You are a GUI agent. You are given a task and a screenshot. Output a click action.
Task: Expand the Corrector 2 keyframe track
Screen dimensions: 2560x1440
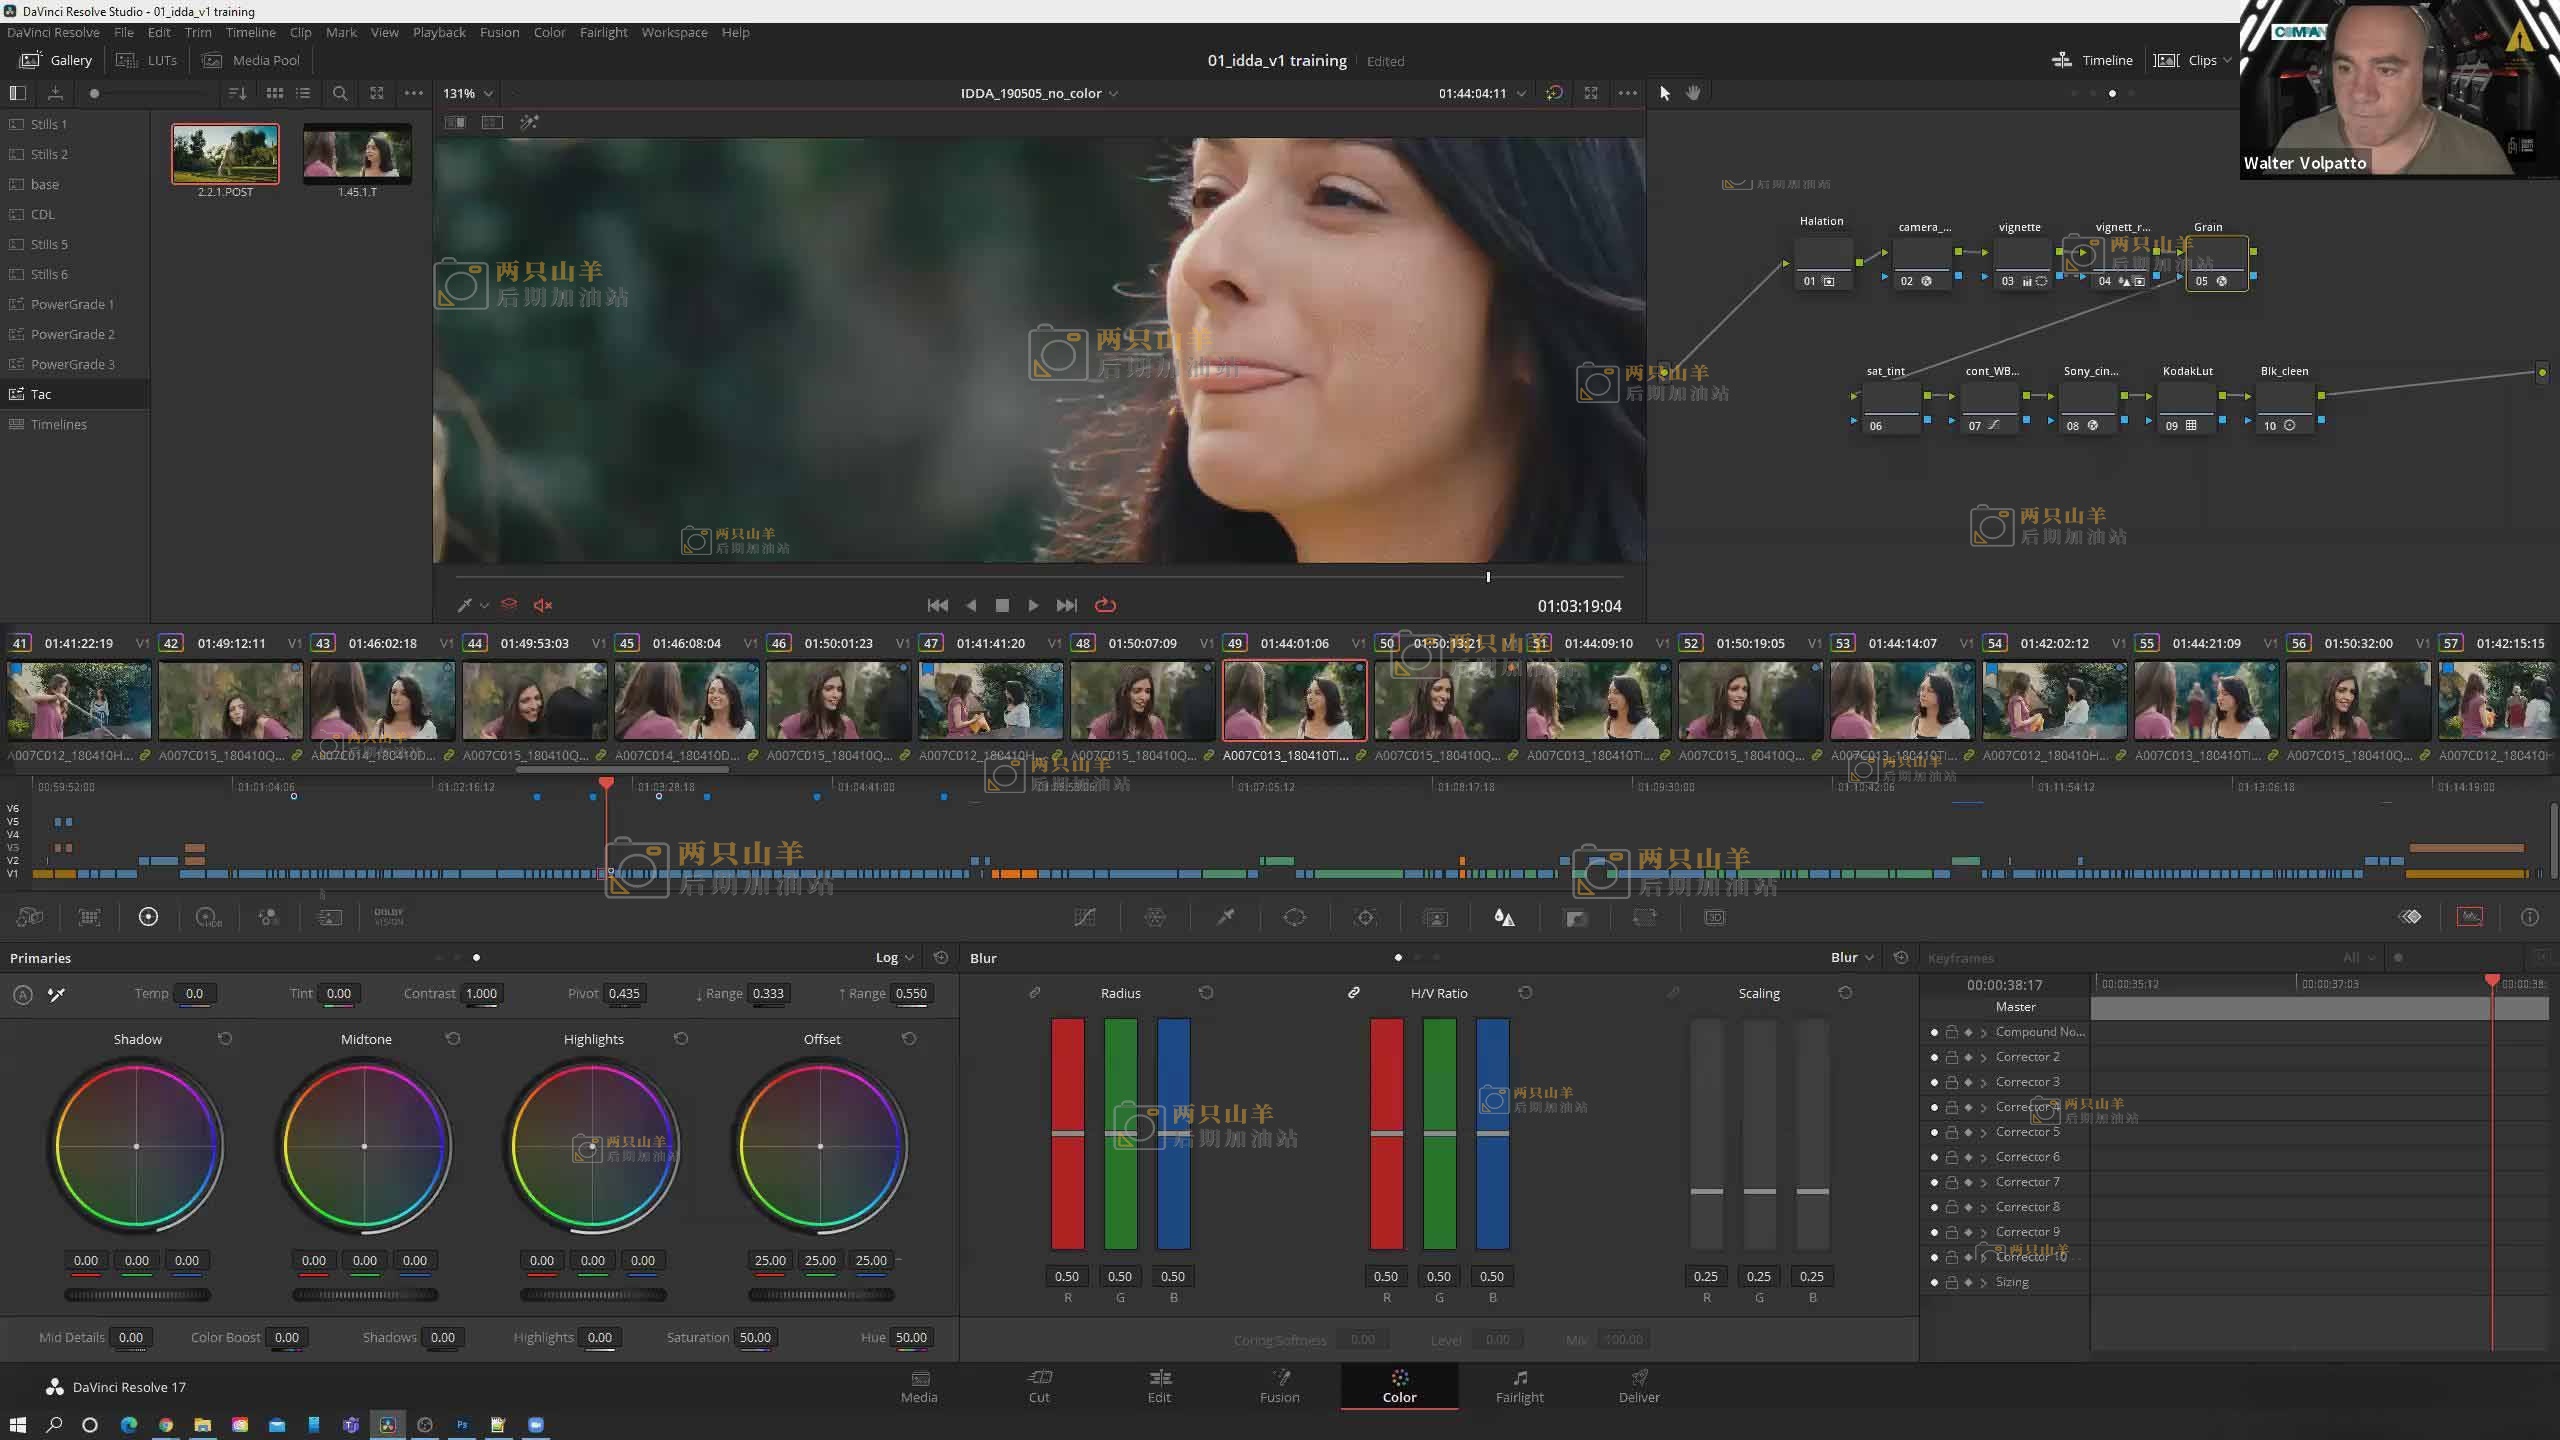click(x=1984, y=1057)
